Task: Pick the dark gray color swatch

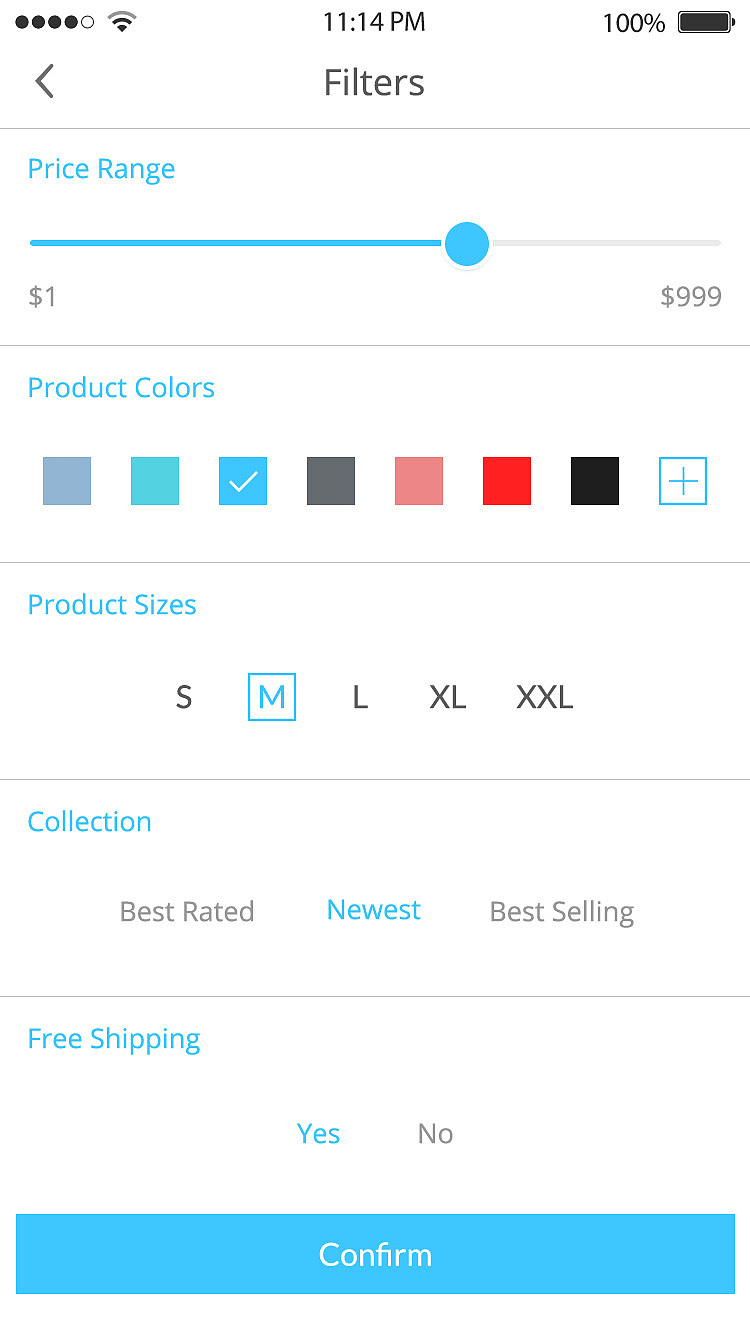Action: [x=331, y=481]
